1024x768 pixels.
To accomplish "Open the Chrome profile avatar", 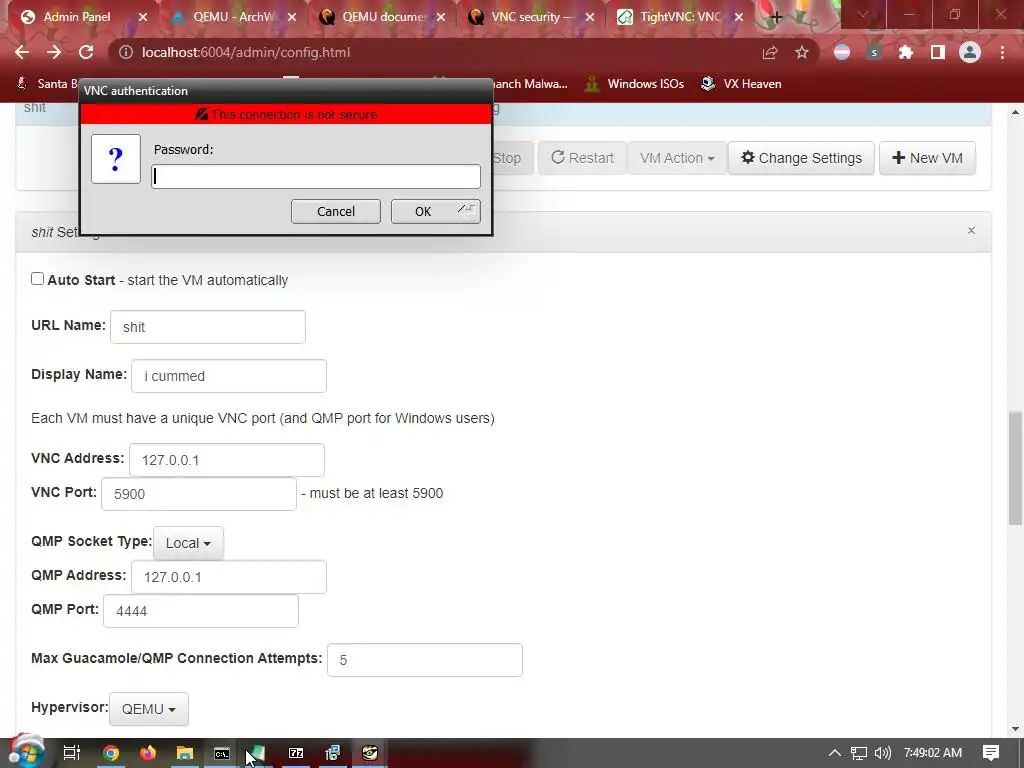I will coord(970,53).
